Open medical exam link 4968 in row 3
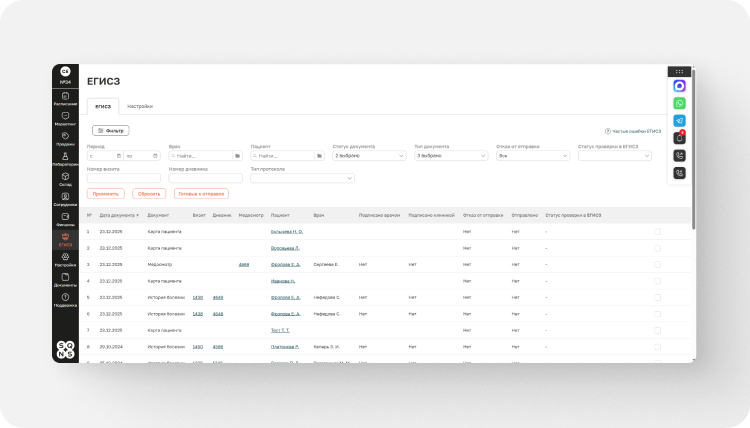This screenshot has height=428, width=750. (x=244, y=264)
